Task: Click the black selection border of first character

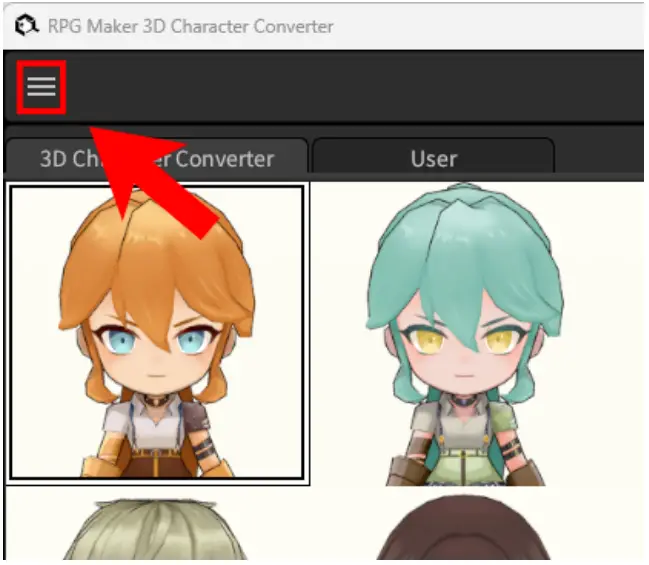Action: (x=11, y=332)
